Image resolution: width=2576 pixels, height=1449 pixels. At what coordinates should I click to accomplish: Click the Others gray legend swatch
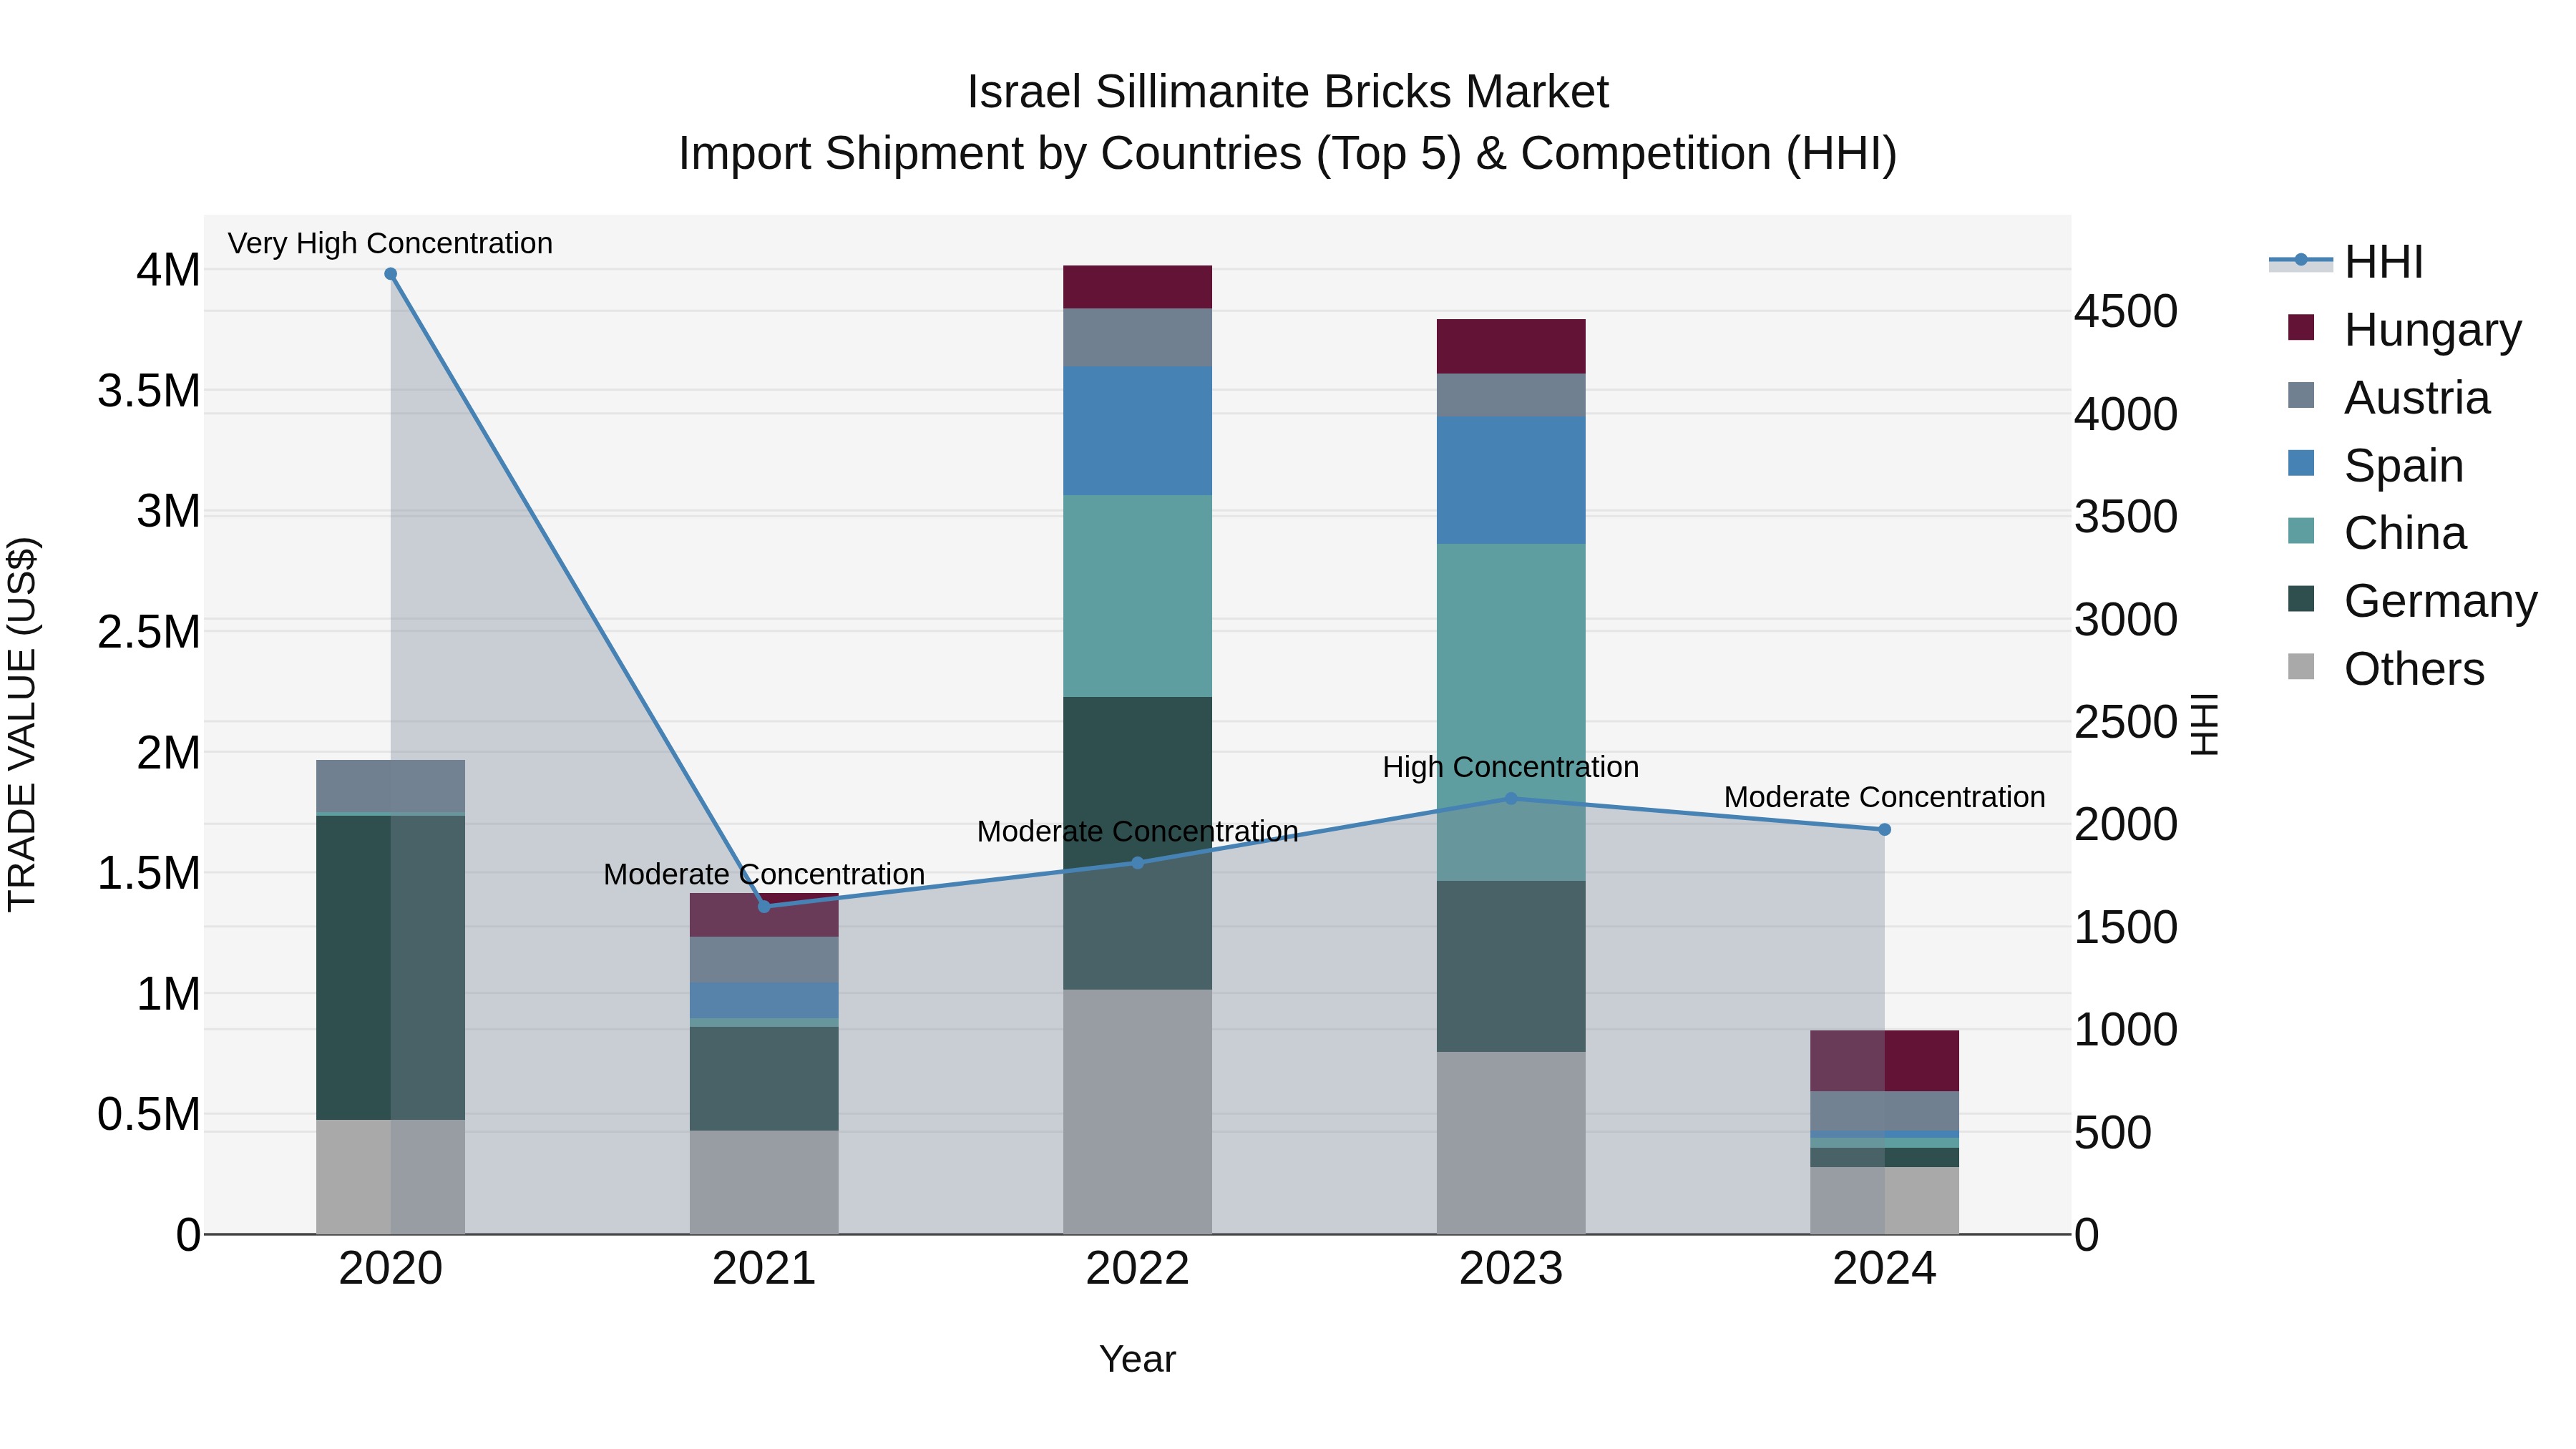2301,667
